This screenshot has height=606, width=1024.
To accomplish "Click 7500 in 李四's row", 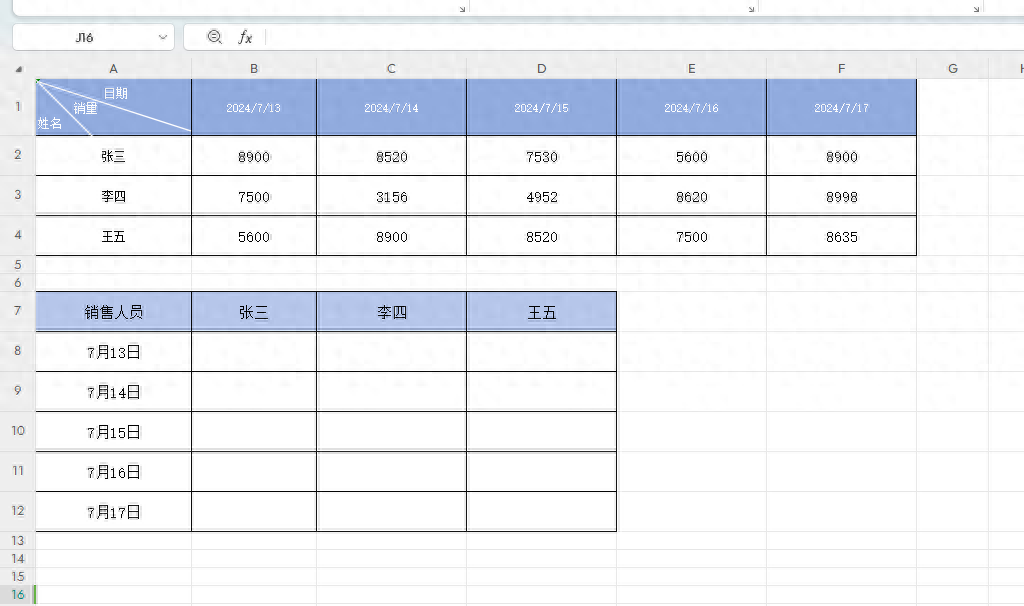I will coord(254,196).
